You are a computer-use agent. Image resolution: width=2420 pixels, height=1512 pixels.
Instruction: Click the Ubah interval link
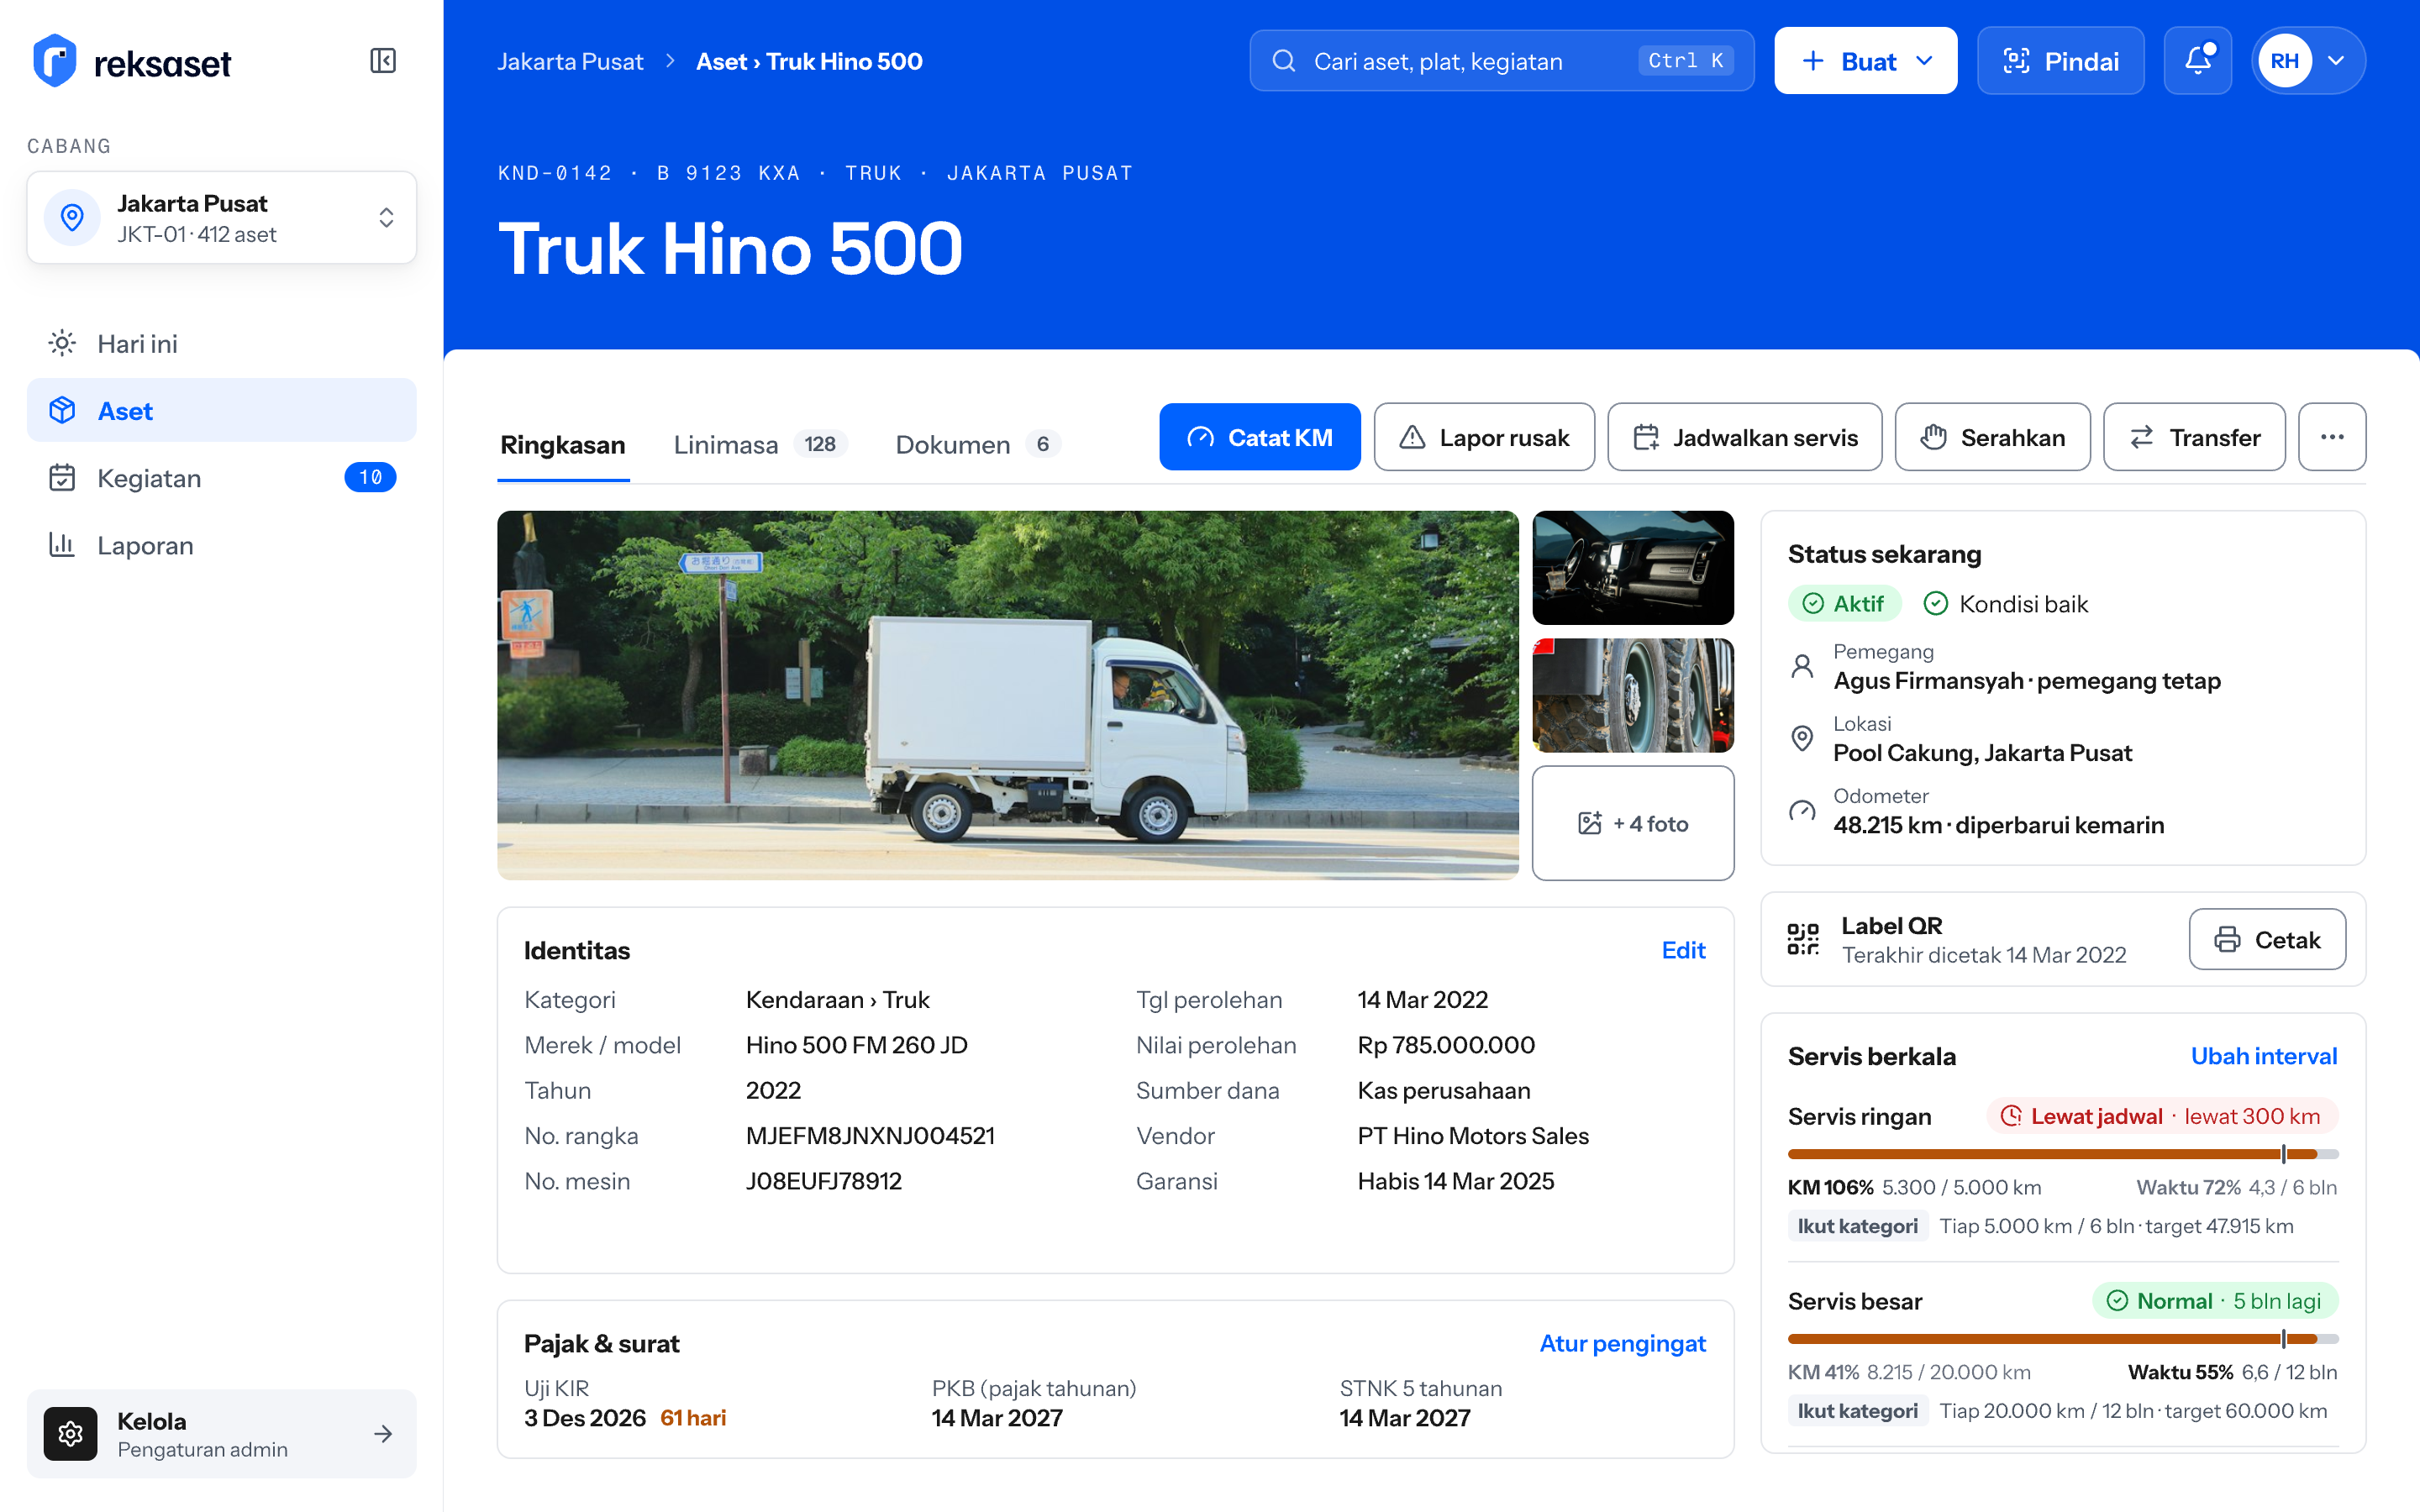[x=2263, y=1056]
